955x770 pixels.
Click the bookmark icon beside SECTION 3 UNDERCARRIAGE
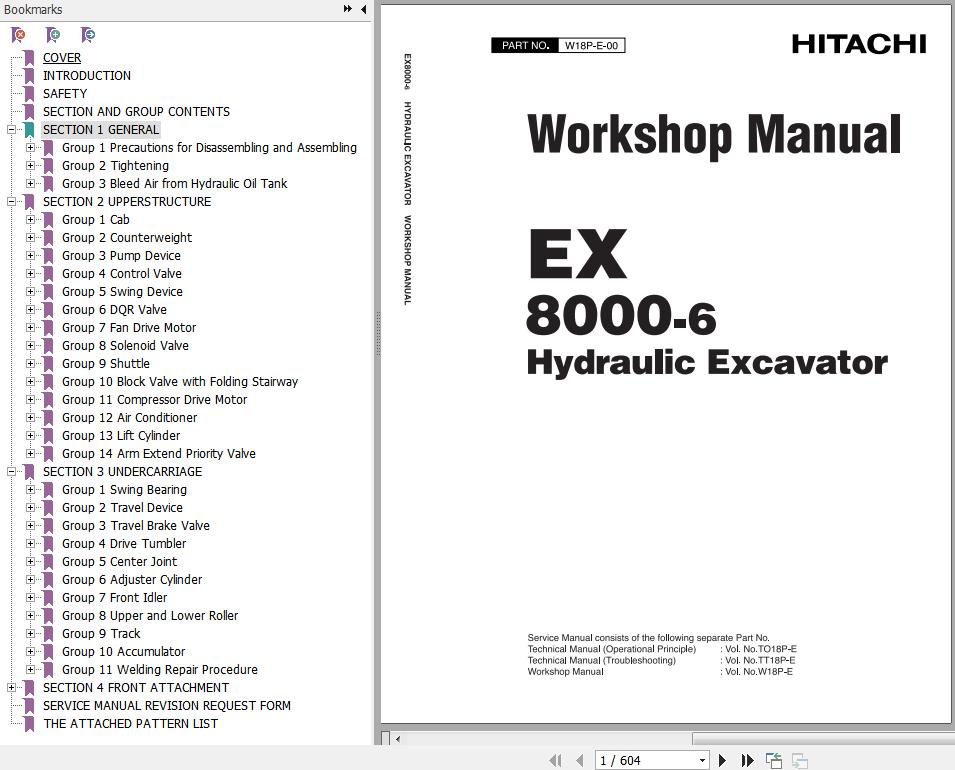[29, 472]
